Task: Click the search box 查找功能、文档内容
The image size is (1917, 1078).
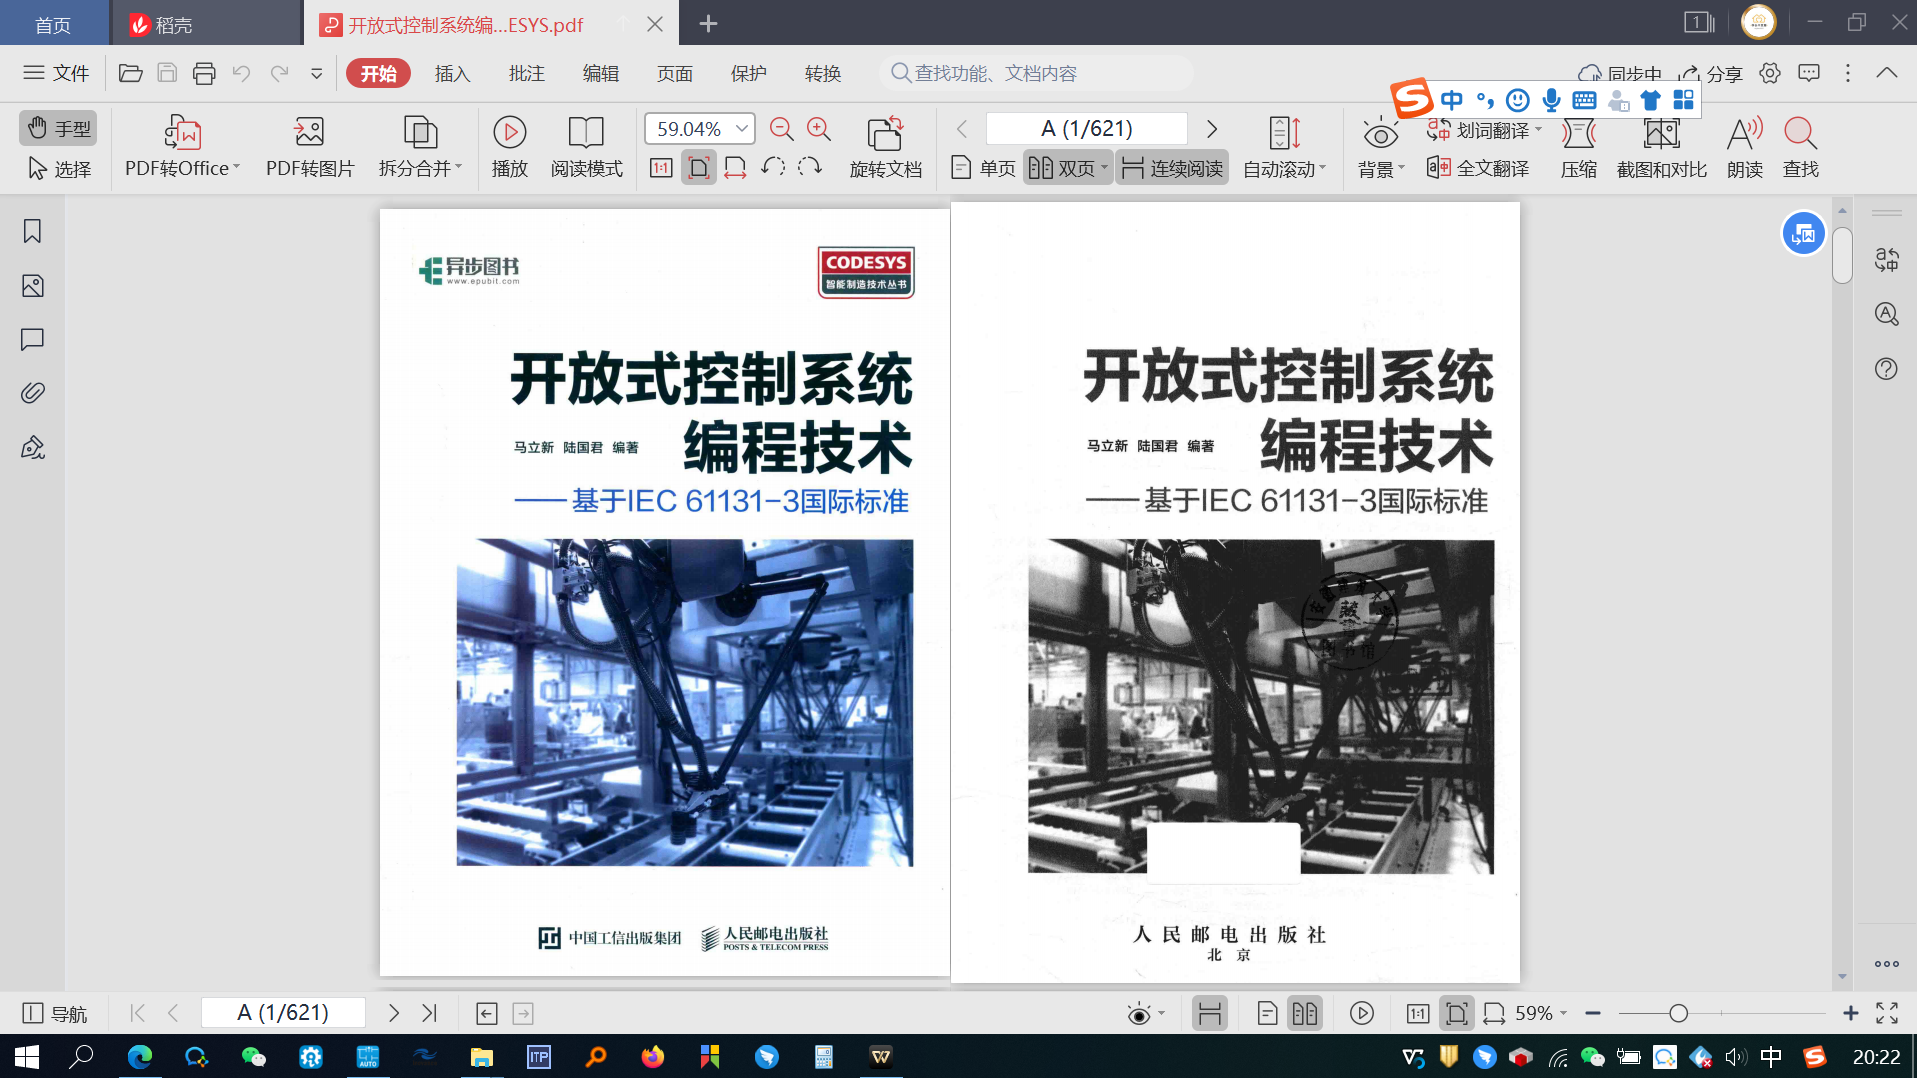Action: coord(1036,73)
